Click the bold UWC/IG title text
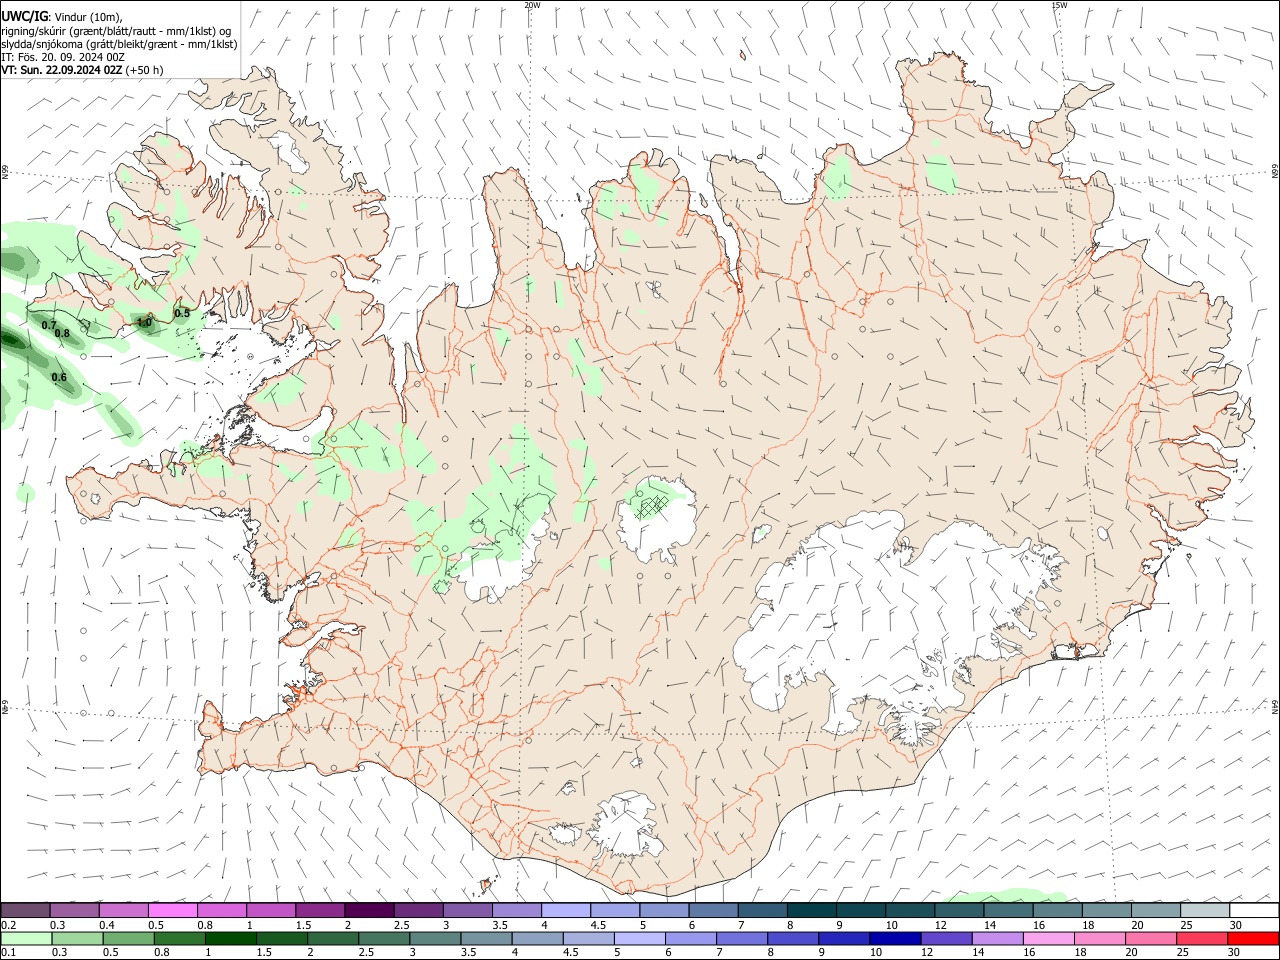The width and height of the screenshot is (1280, 960). point(23,17)
